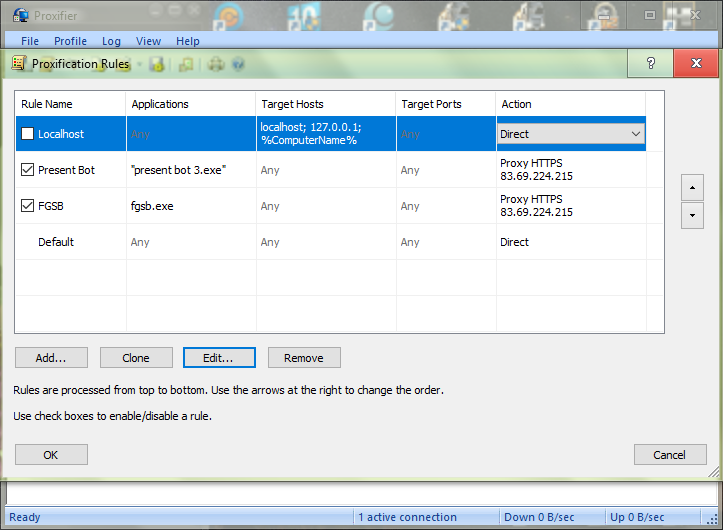Click Present Bot's Any target hosts cell
The width and height of the screenshot is (723, 530).
pos(326,170)
